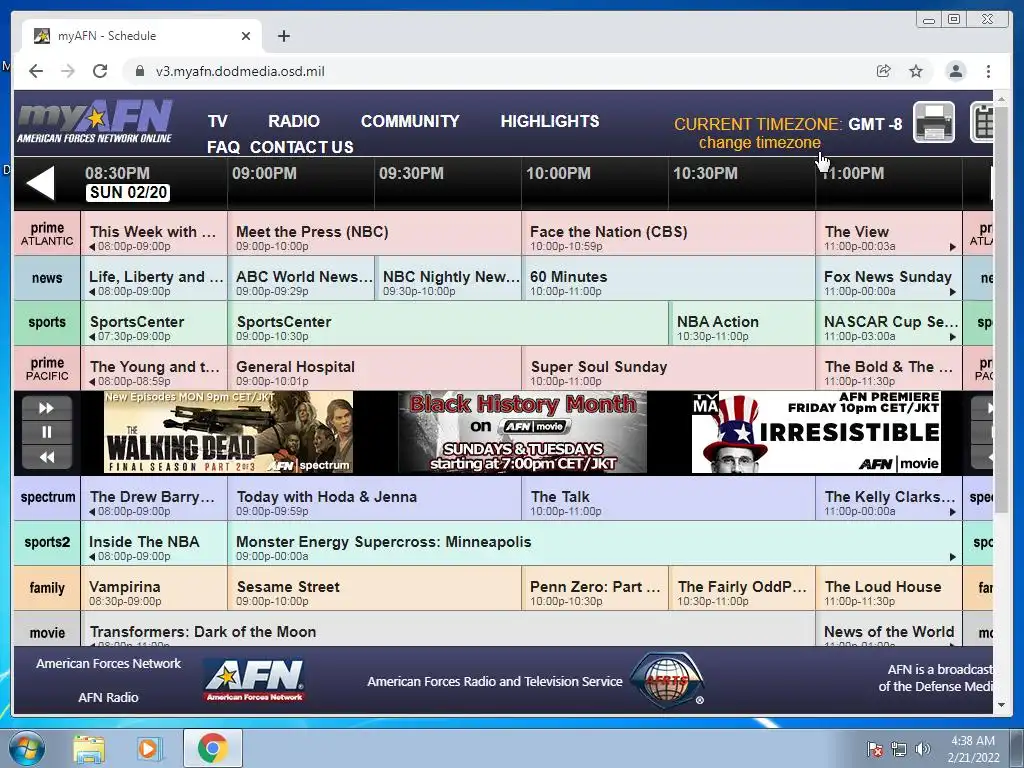Open CONTACT US page
1024x768 pixels.
click(x=302, y=148)
